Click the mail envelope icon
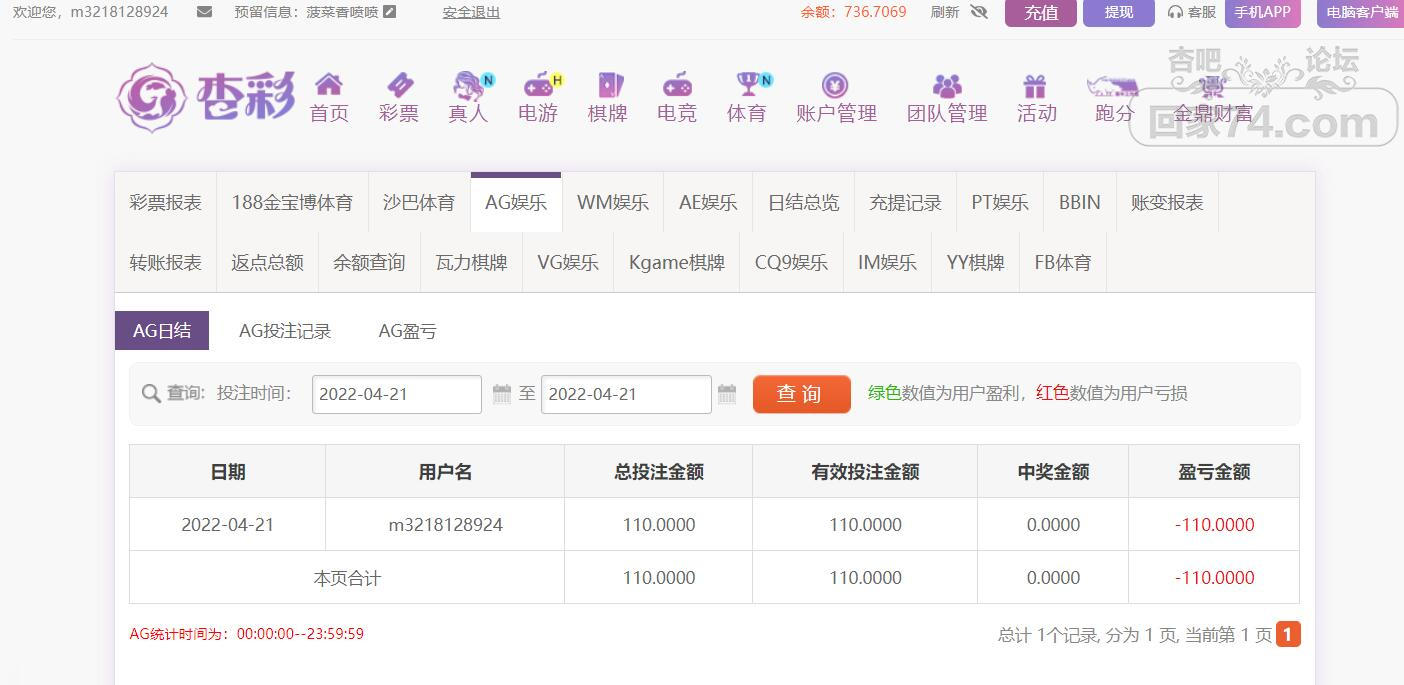This screenshot has width=1404, height=685. (x=204, y=12)
